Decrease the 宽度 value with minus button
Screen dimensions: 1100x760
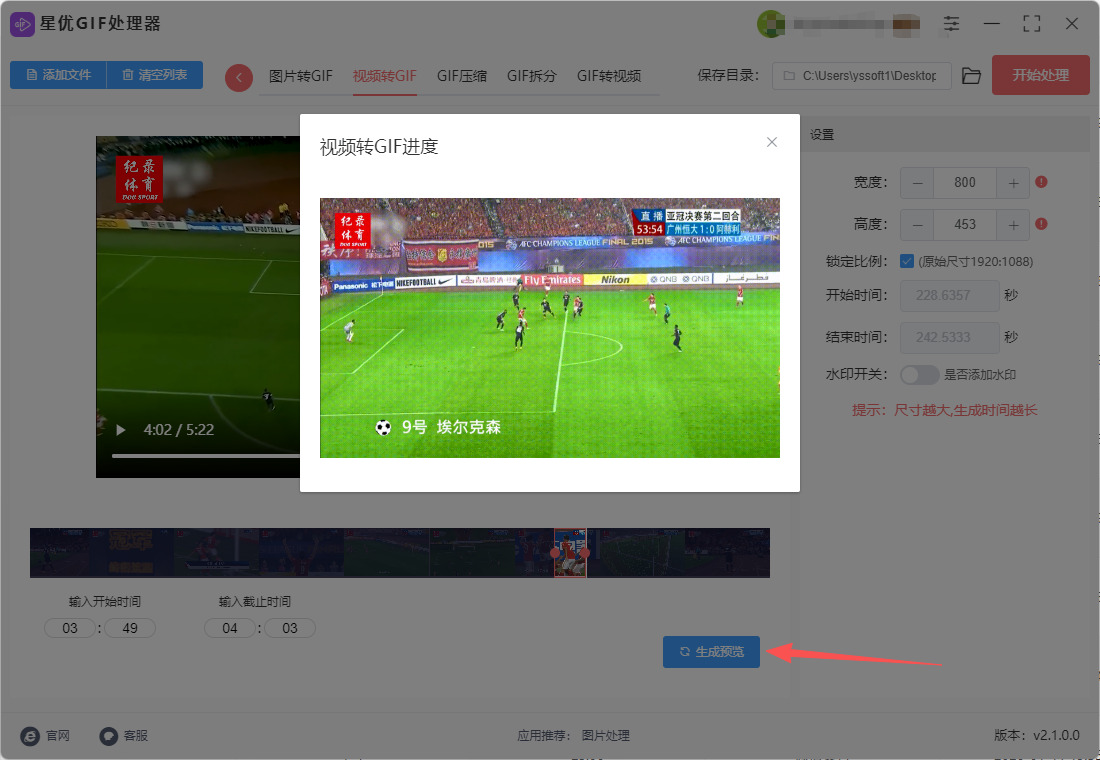(918, 183)
